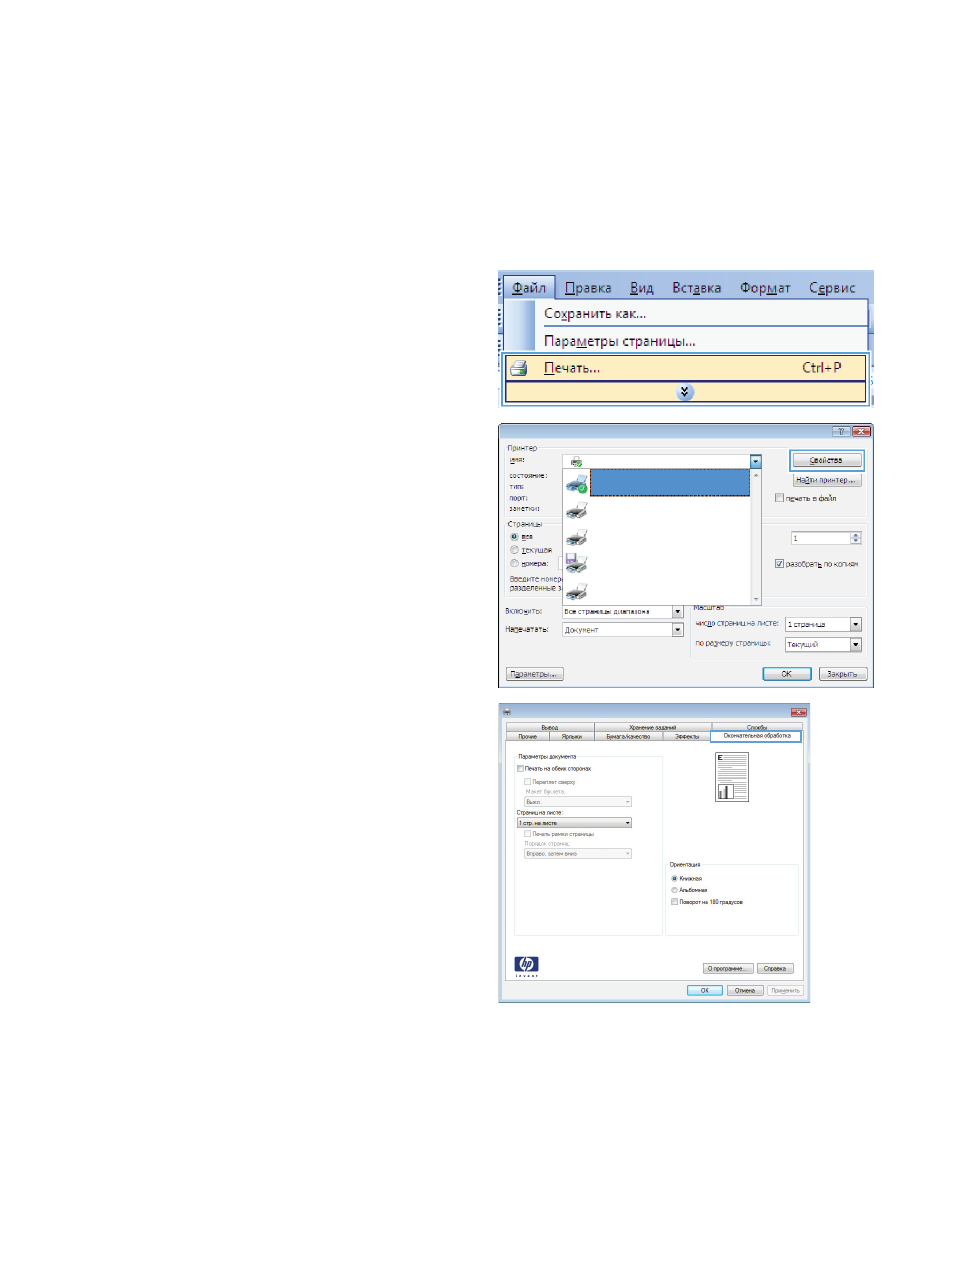Enable печать в файл checkbox

tap(780, 498)
